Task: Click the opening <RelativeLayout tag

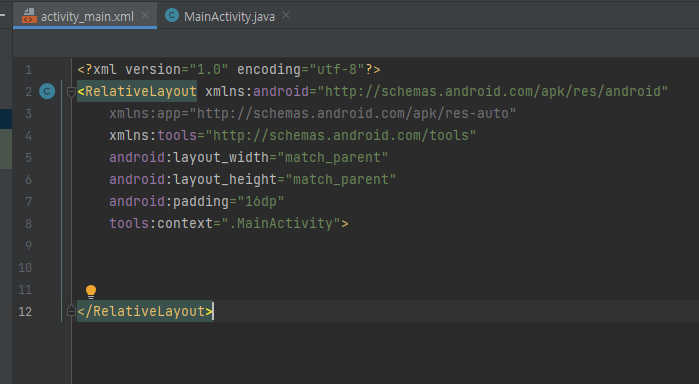Action: point(137,91)
